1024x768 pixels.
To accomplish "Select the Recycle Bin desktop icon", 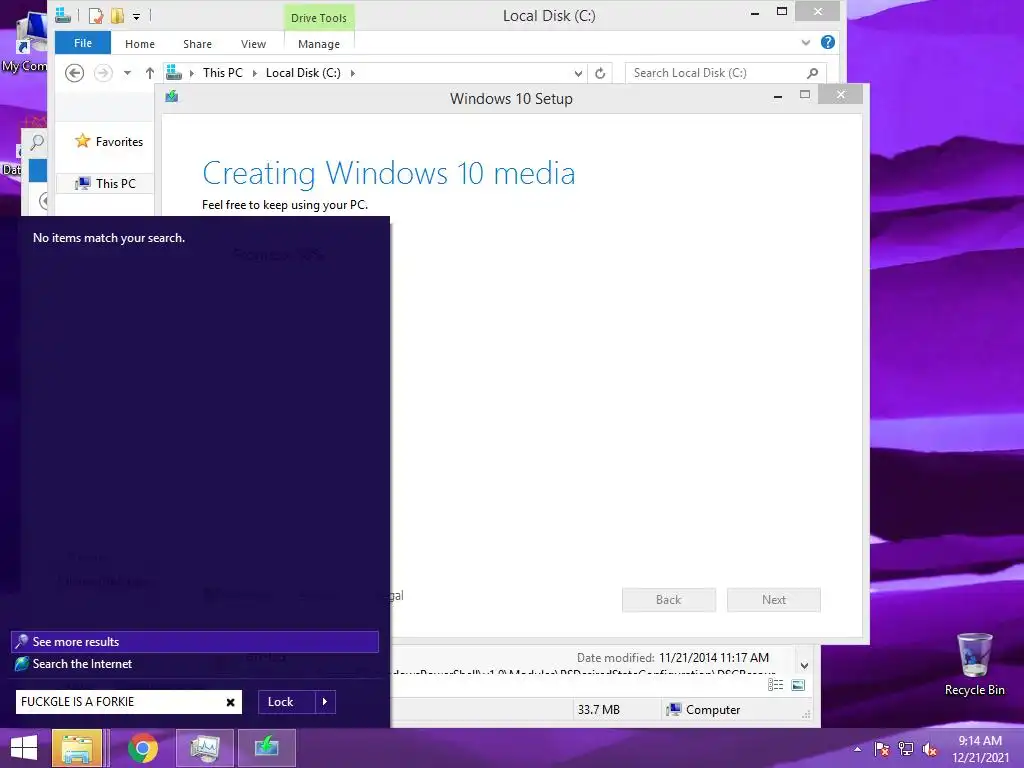I will point(974,665).
